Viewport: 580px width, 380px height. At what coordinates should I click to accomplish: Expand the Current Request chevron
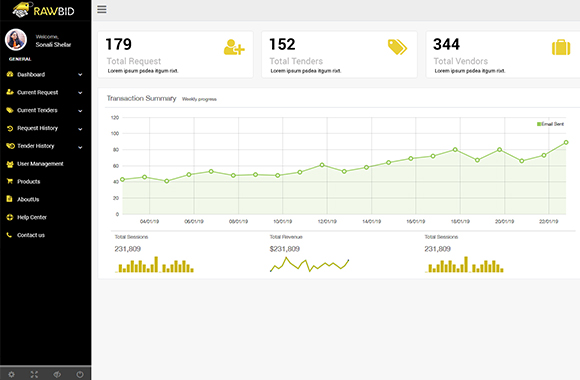[x=80, y=93]
